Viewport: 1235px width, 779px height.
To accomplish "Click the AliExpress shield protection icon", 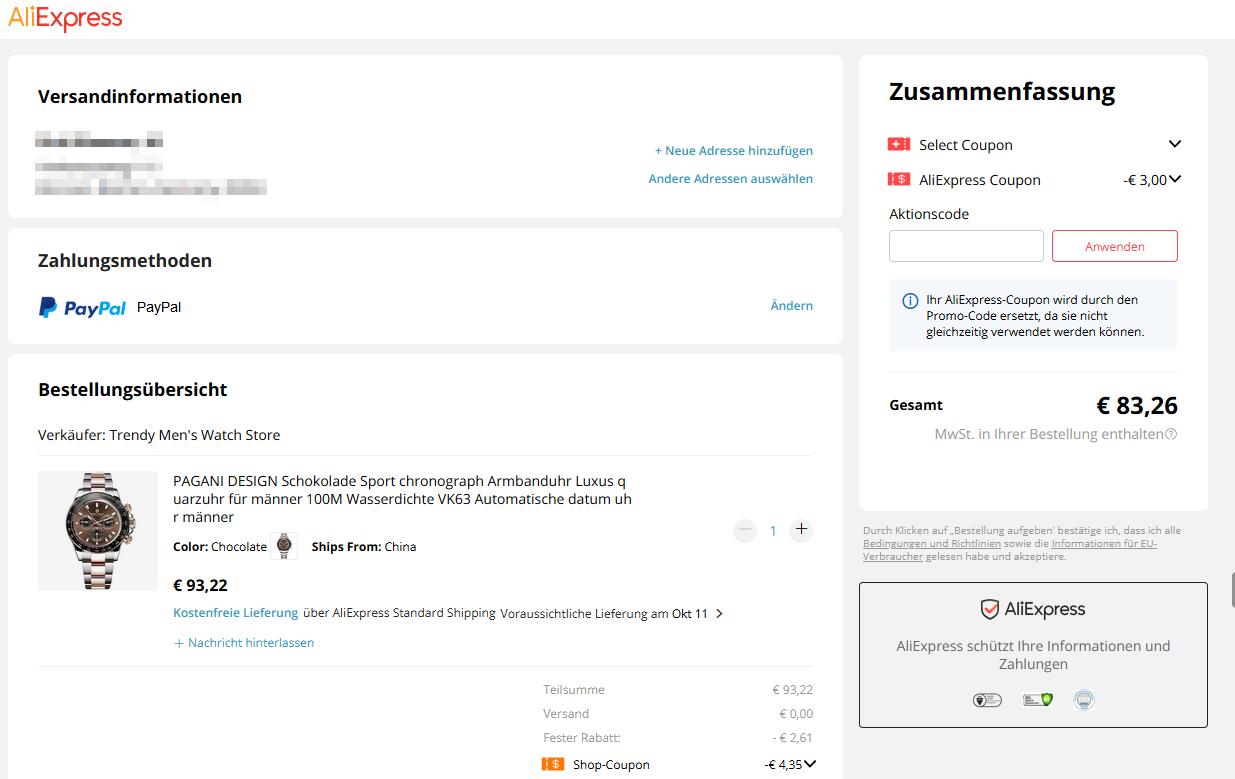I will 989,609.
